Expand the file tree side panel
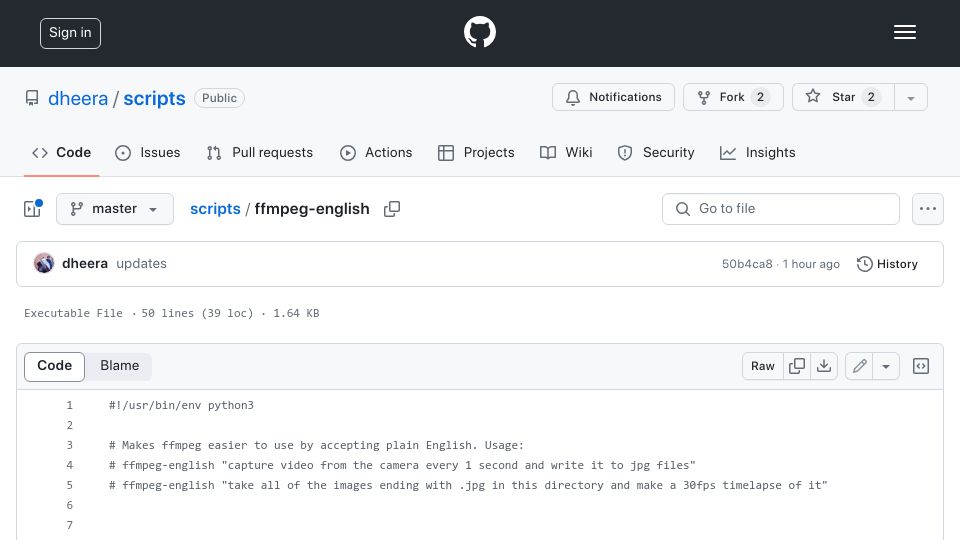 32,209
